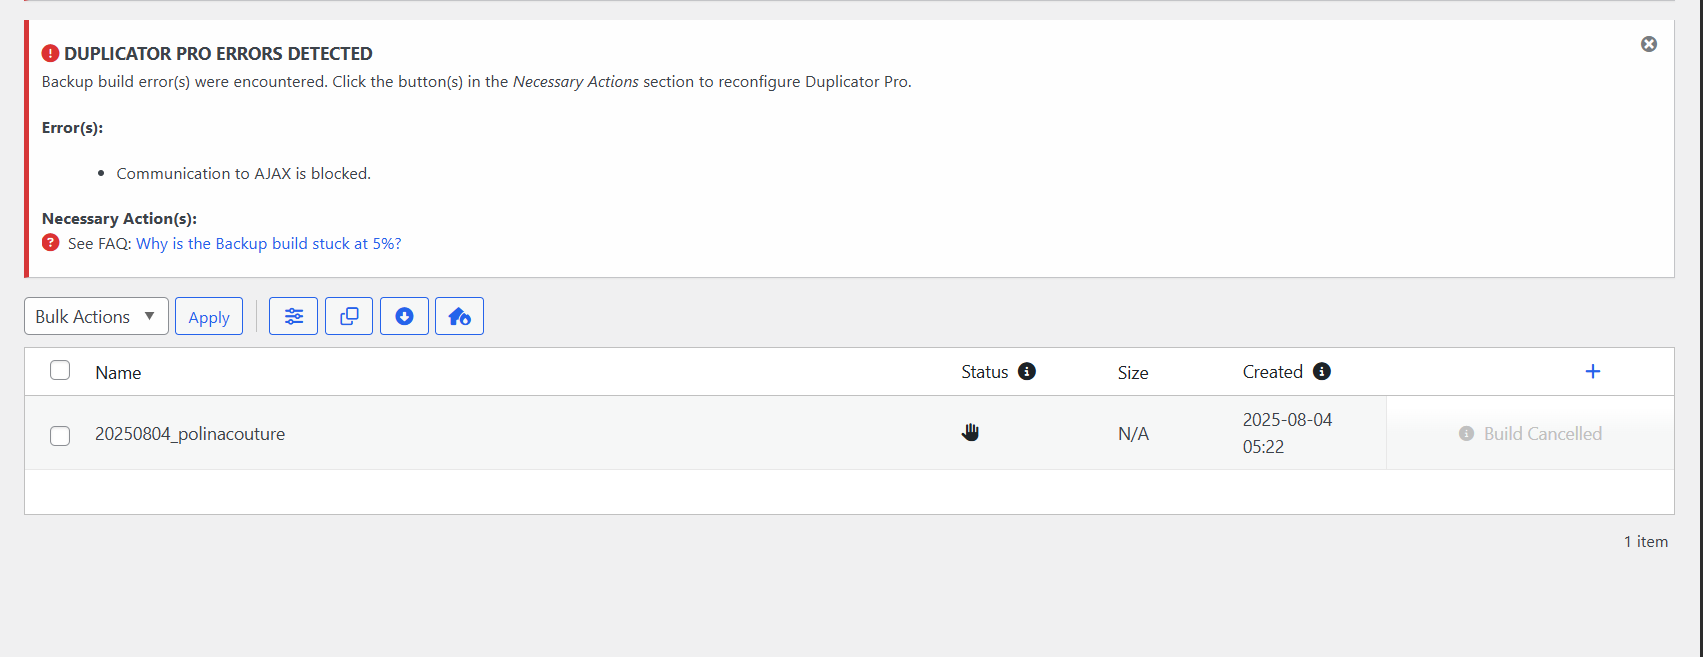Click the Name column header
The width and height of the screenshot is (1703, 657).
click(118, 372)
